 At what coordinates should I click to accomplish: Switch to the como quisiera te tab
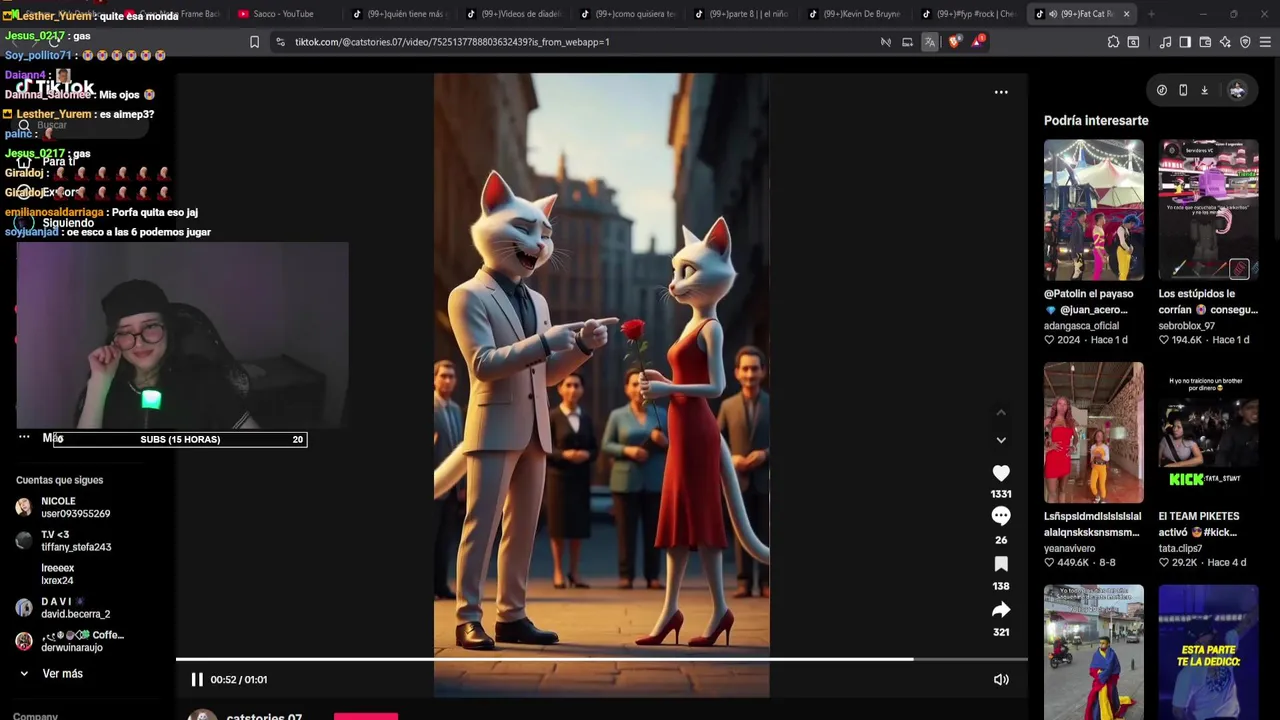point(629,14)
